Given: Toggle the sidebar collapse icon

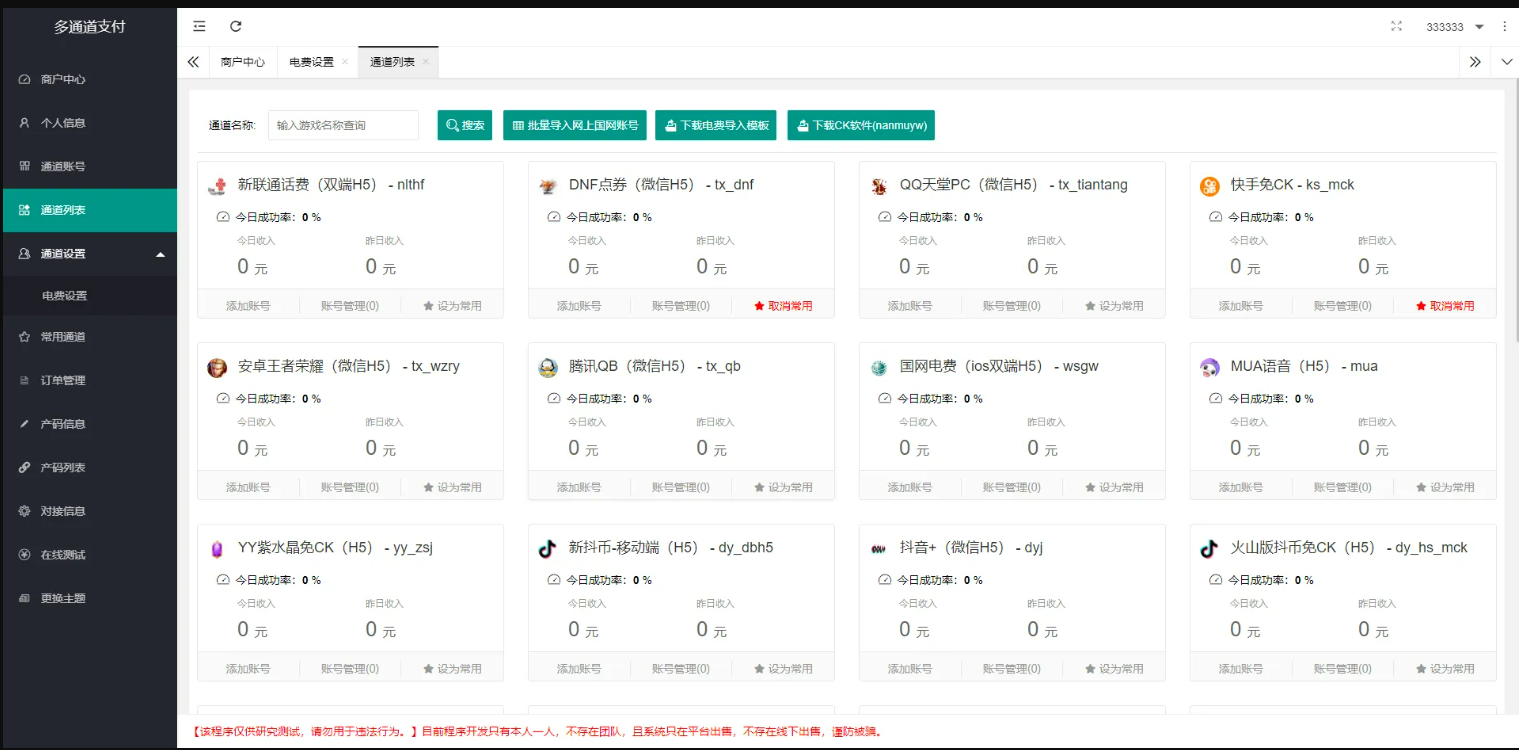Looking at the screenshot, I should [x=199, y=26].
